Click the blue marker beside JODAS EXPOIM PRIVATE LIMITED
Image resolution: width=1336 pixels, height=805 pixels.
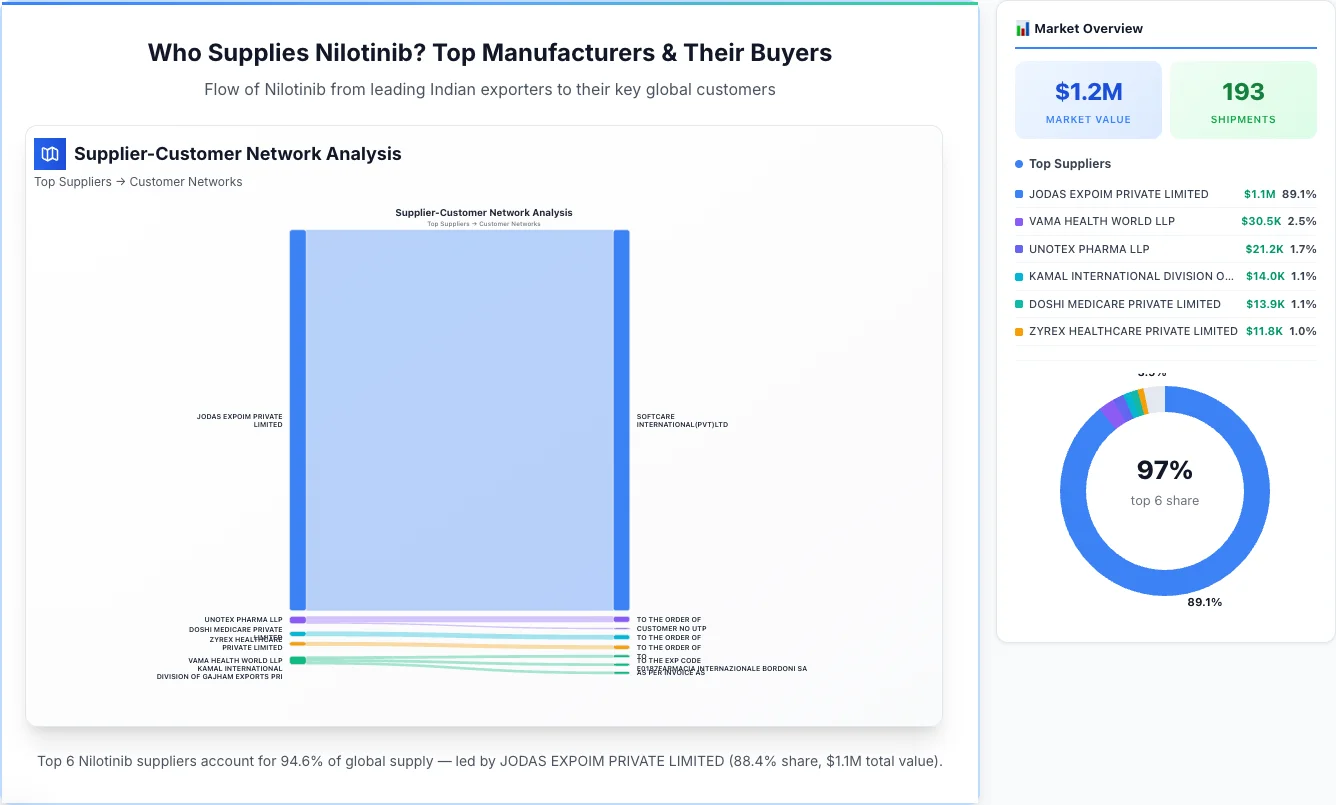[1018, 194]
